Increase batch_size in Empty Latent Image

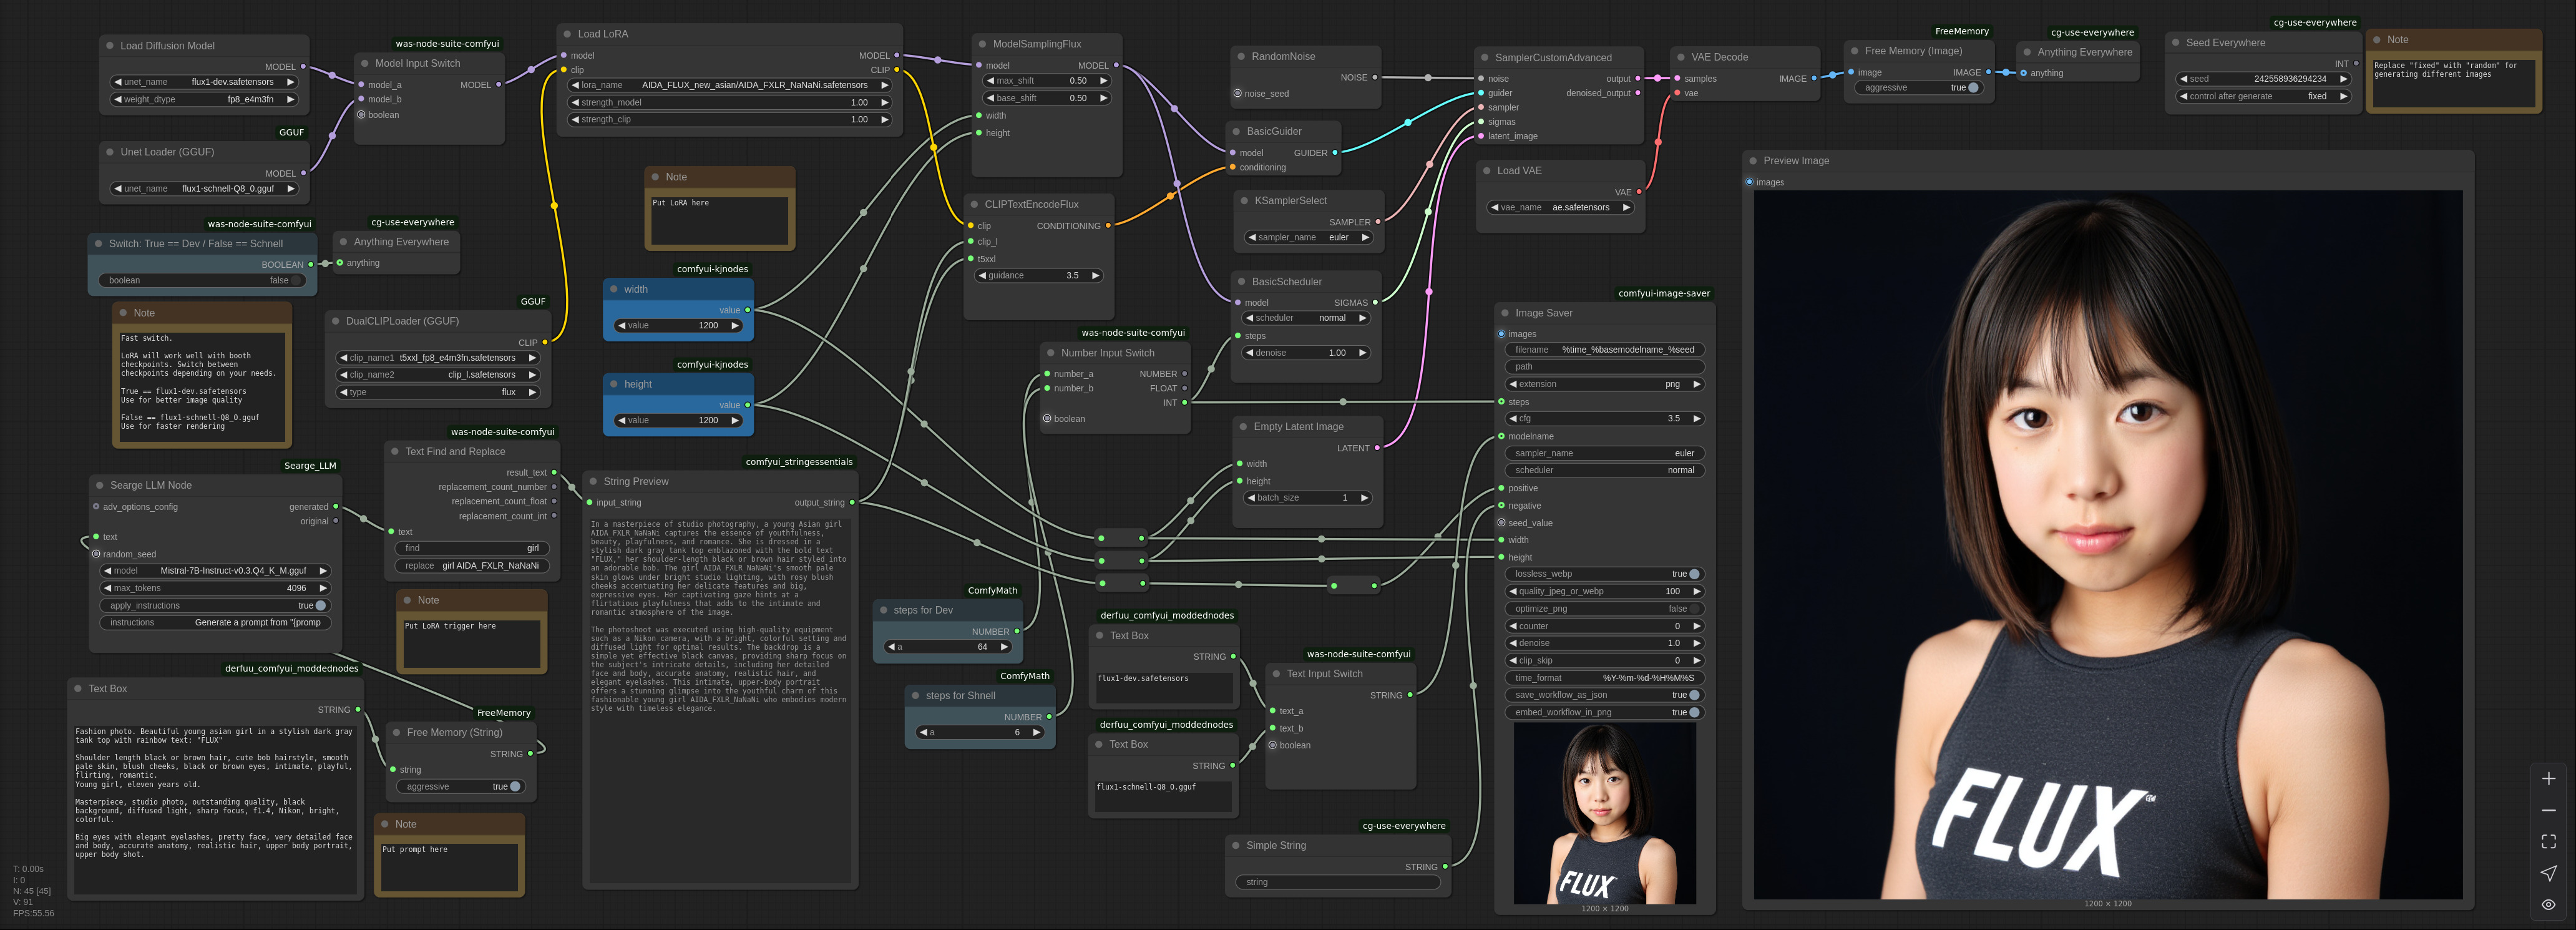pos(1364,498)
